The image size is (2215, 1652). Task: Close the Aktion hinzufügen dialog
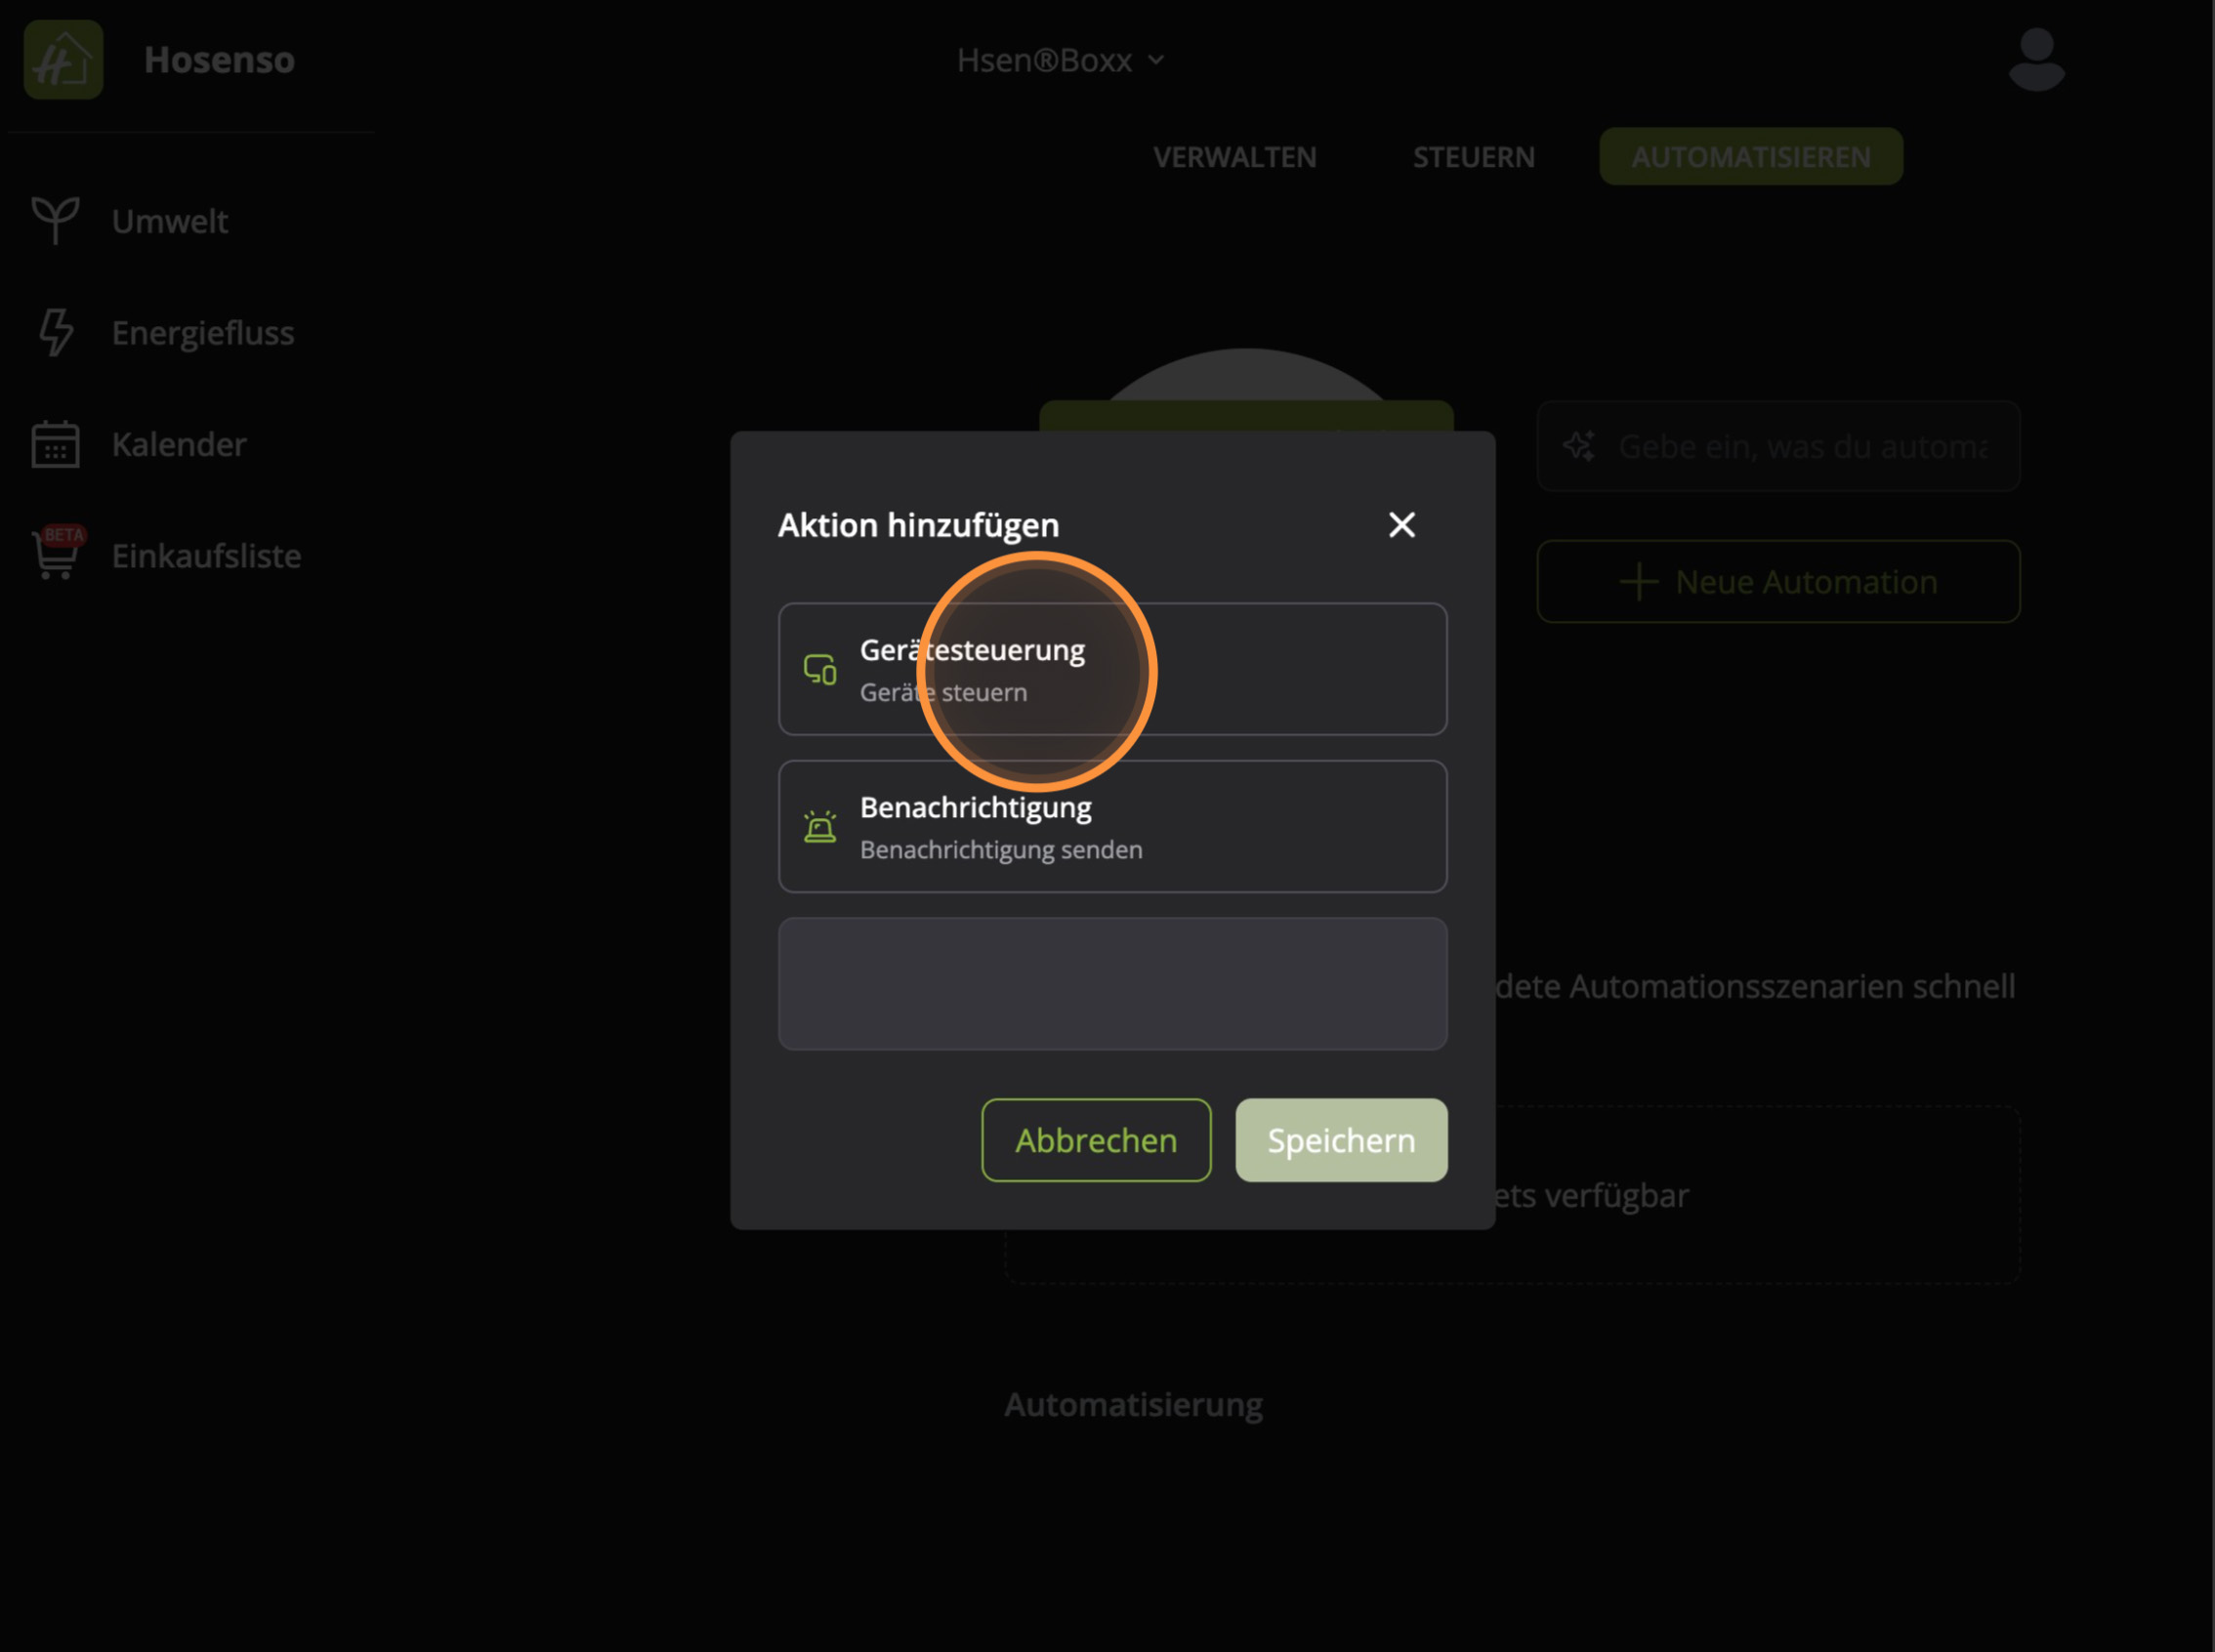coord(1401,525)
